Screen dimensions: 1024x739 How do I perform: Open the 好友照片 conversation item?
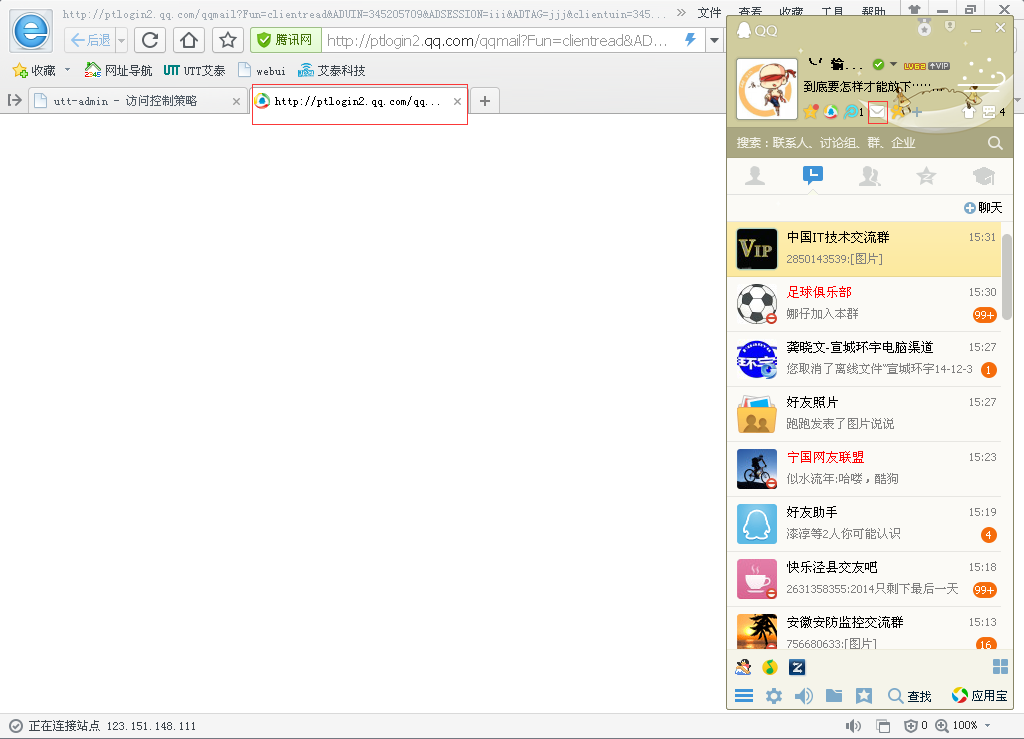pyautogui.click(x=864, y=414)
